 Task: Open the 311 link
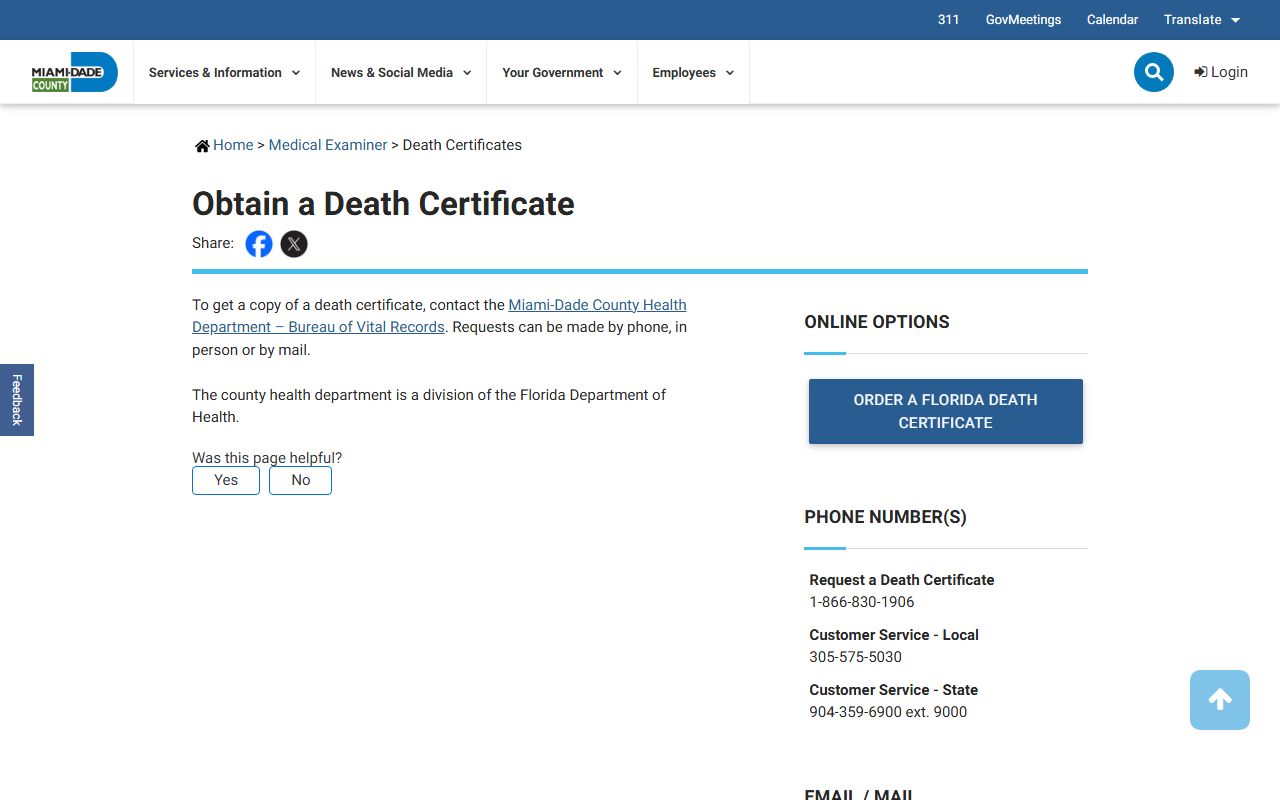[948, 20]
